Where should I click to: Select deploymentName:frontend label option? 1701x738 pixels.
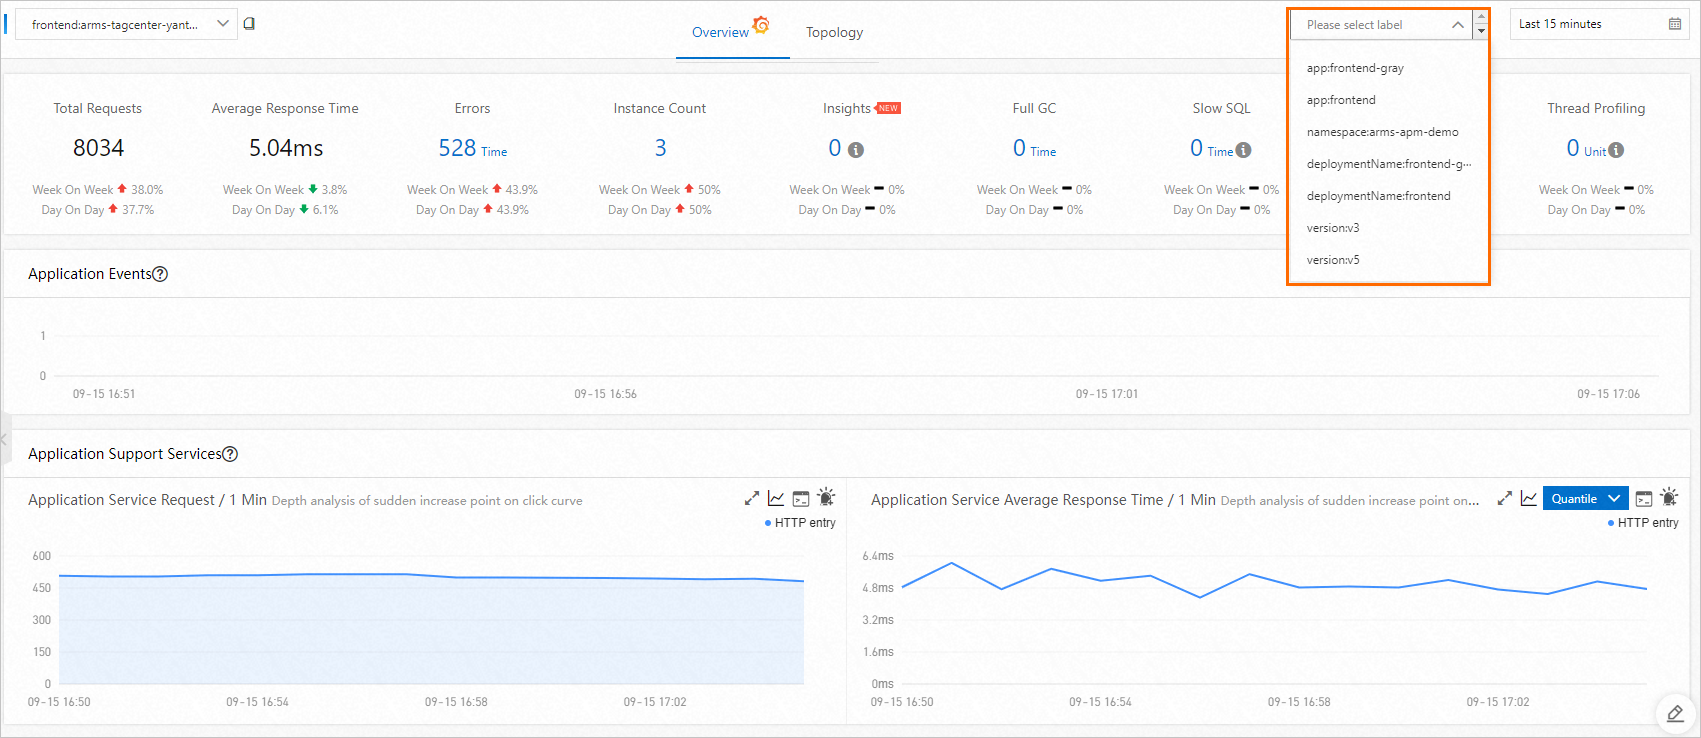tap(1388, 196)
